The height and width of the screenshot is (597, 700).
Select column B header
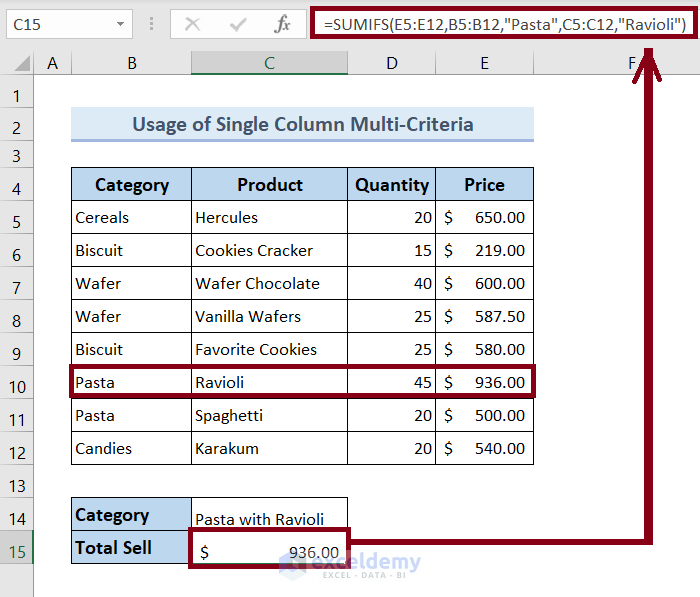pos(131,64)
